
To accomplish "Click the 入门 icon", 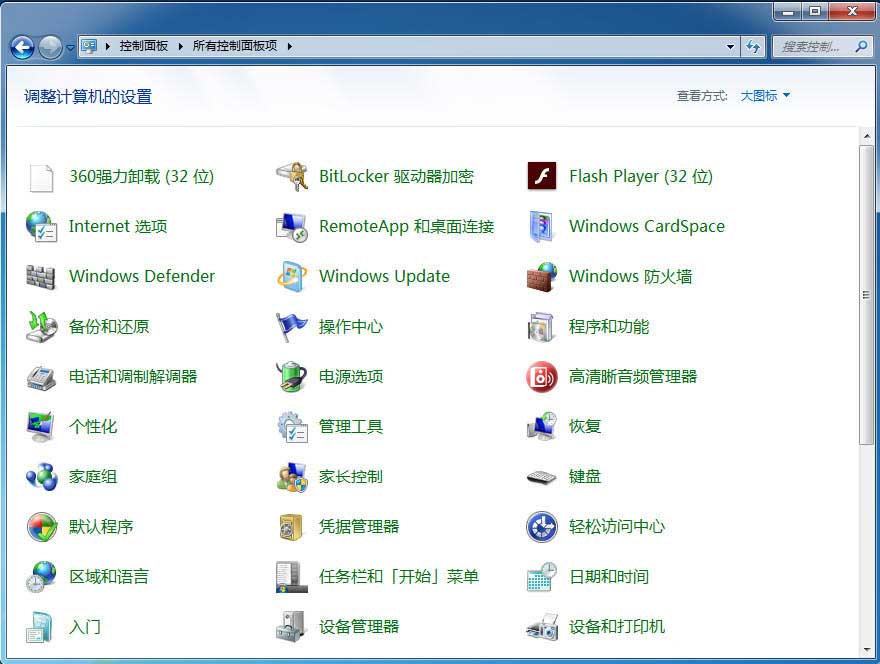I will tap(40, 627).
